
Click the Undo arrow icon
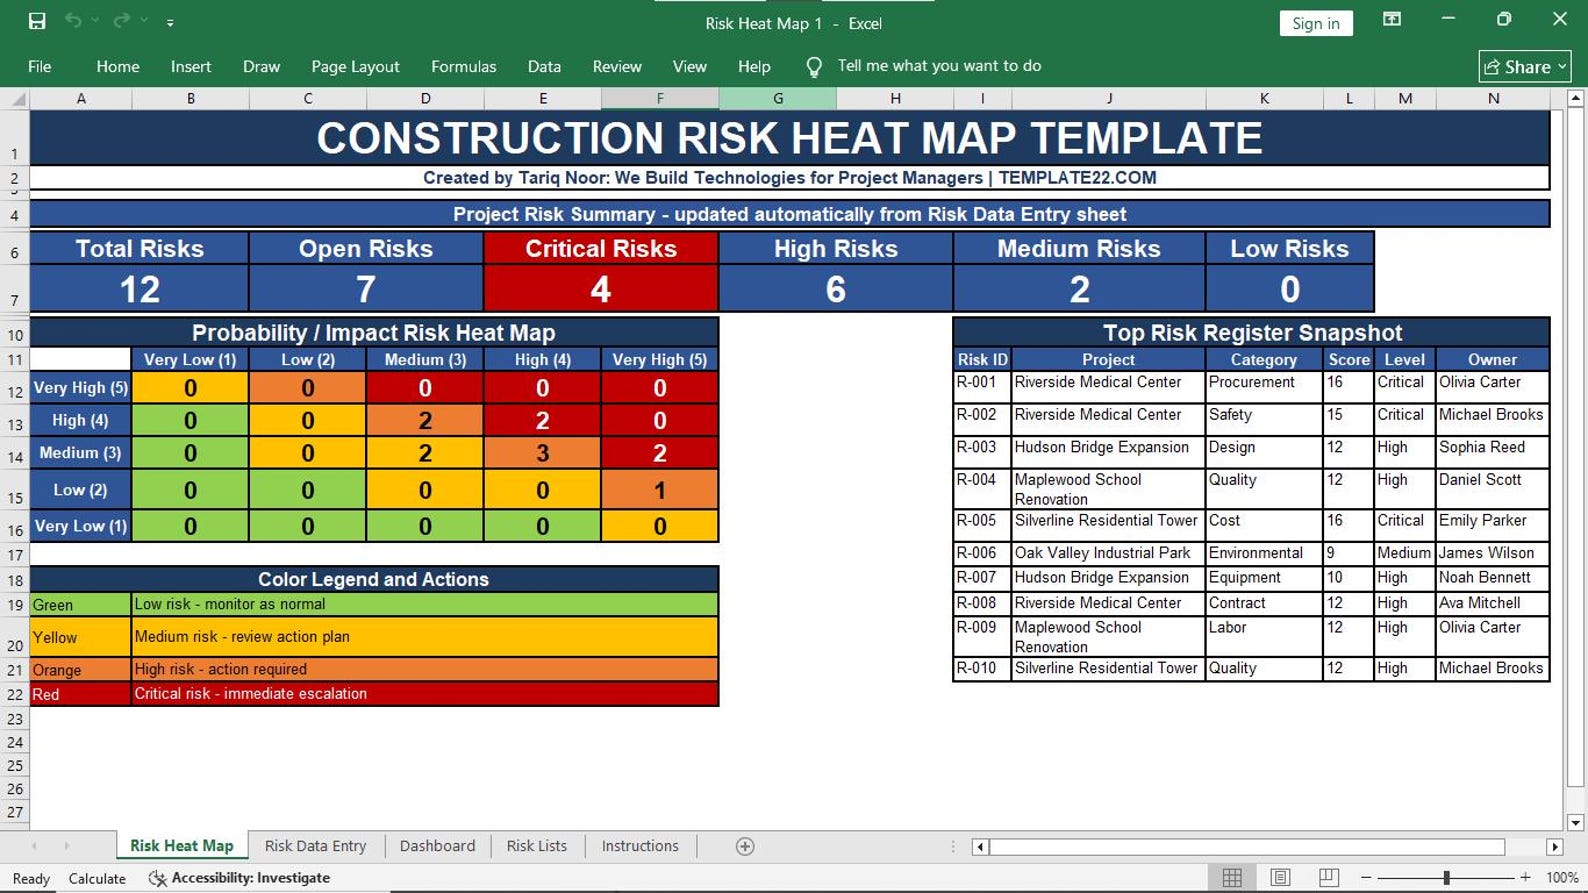(73, 21)
